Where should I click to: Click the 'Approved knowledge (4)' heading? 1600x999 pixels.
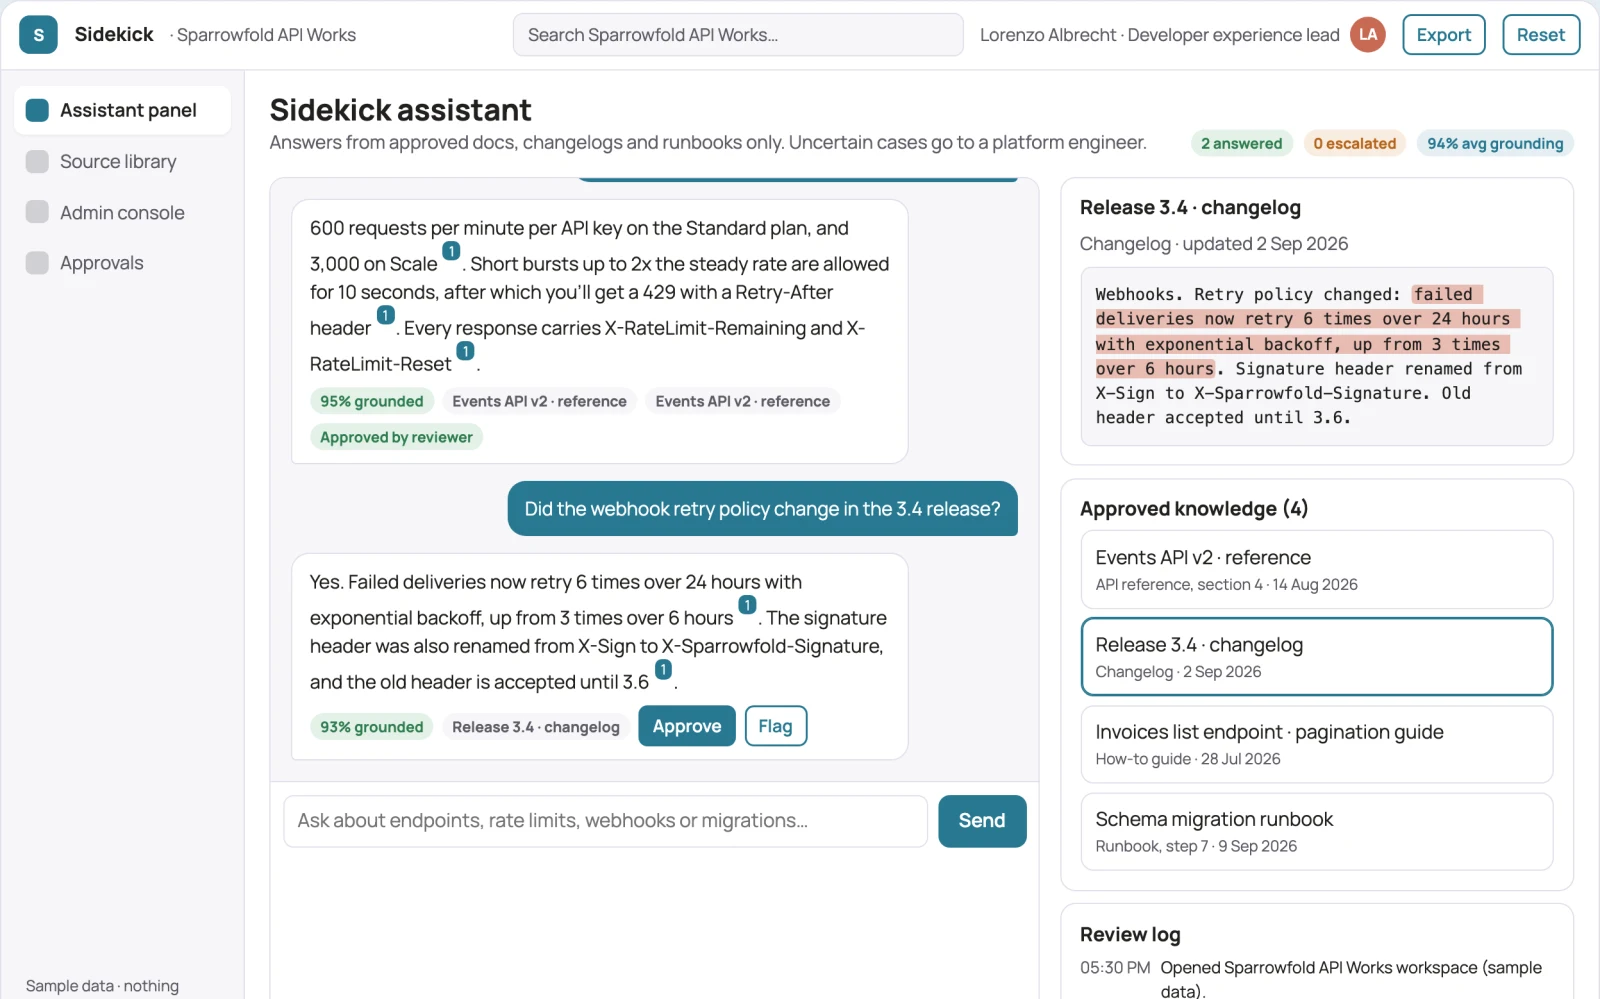pyautogui.click(x=1194, y=508)
